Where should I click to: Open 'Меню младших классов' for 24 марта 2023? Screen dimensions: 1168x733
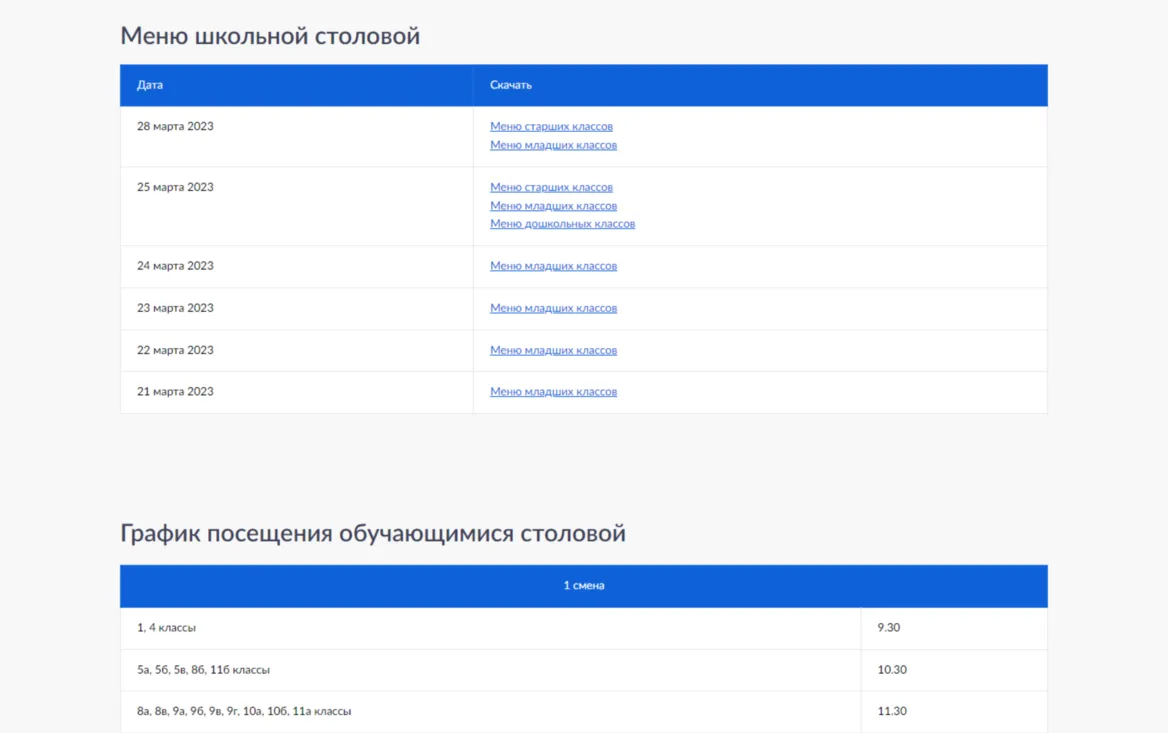click(553, 266)
